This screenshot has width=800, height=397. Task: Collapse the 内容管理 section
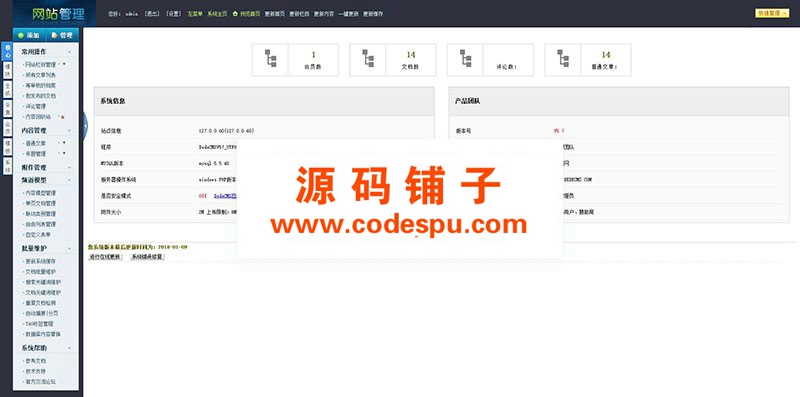(x=69, y=131)
